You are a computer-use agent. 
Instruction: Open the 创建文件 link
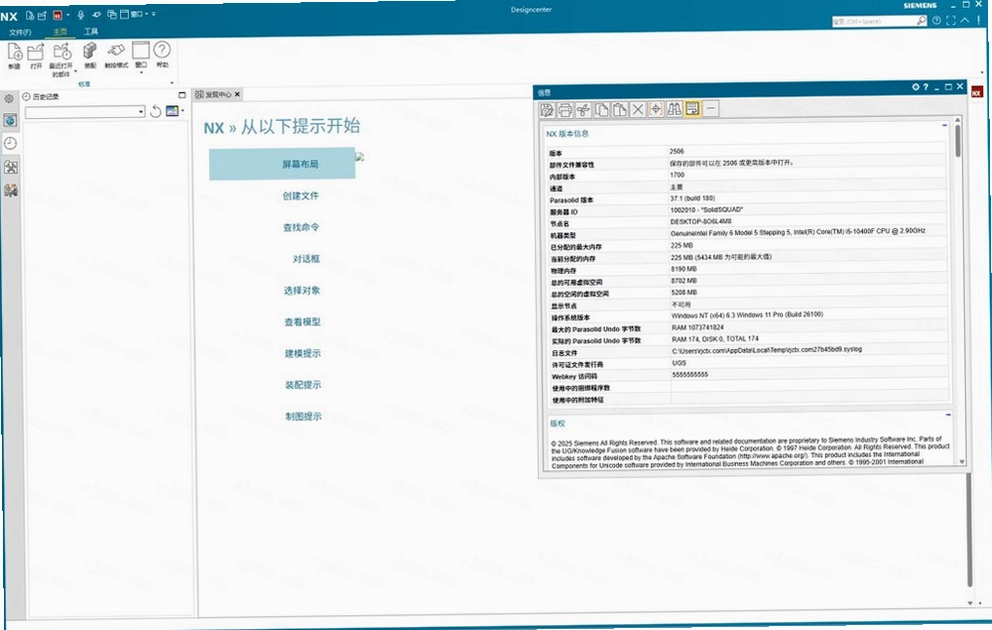coord(301,195)
